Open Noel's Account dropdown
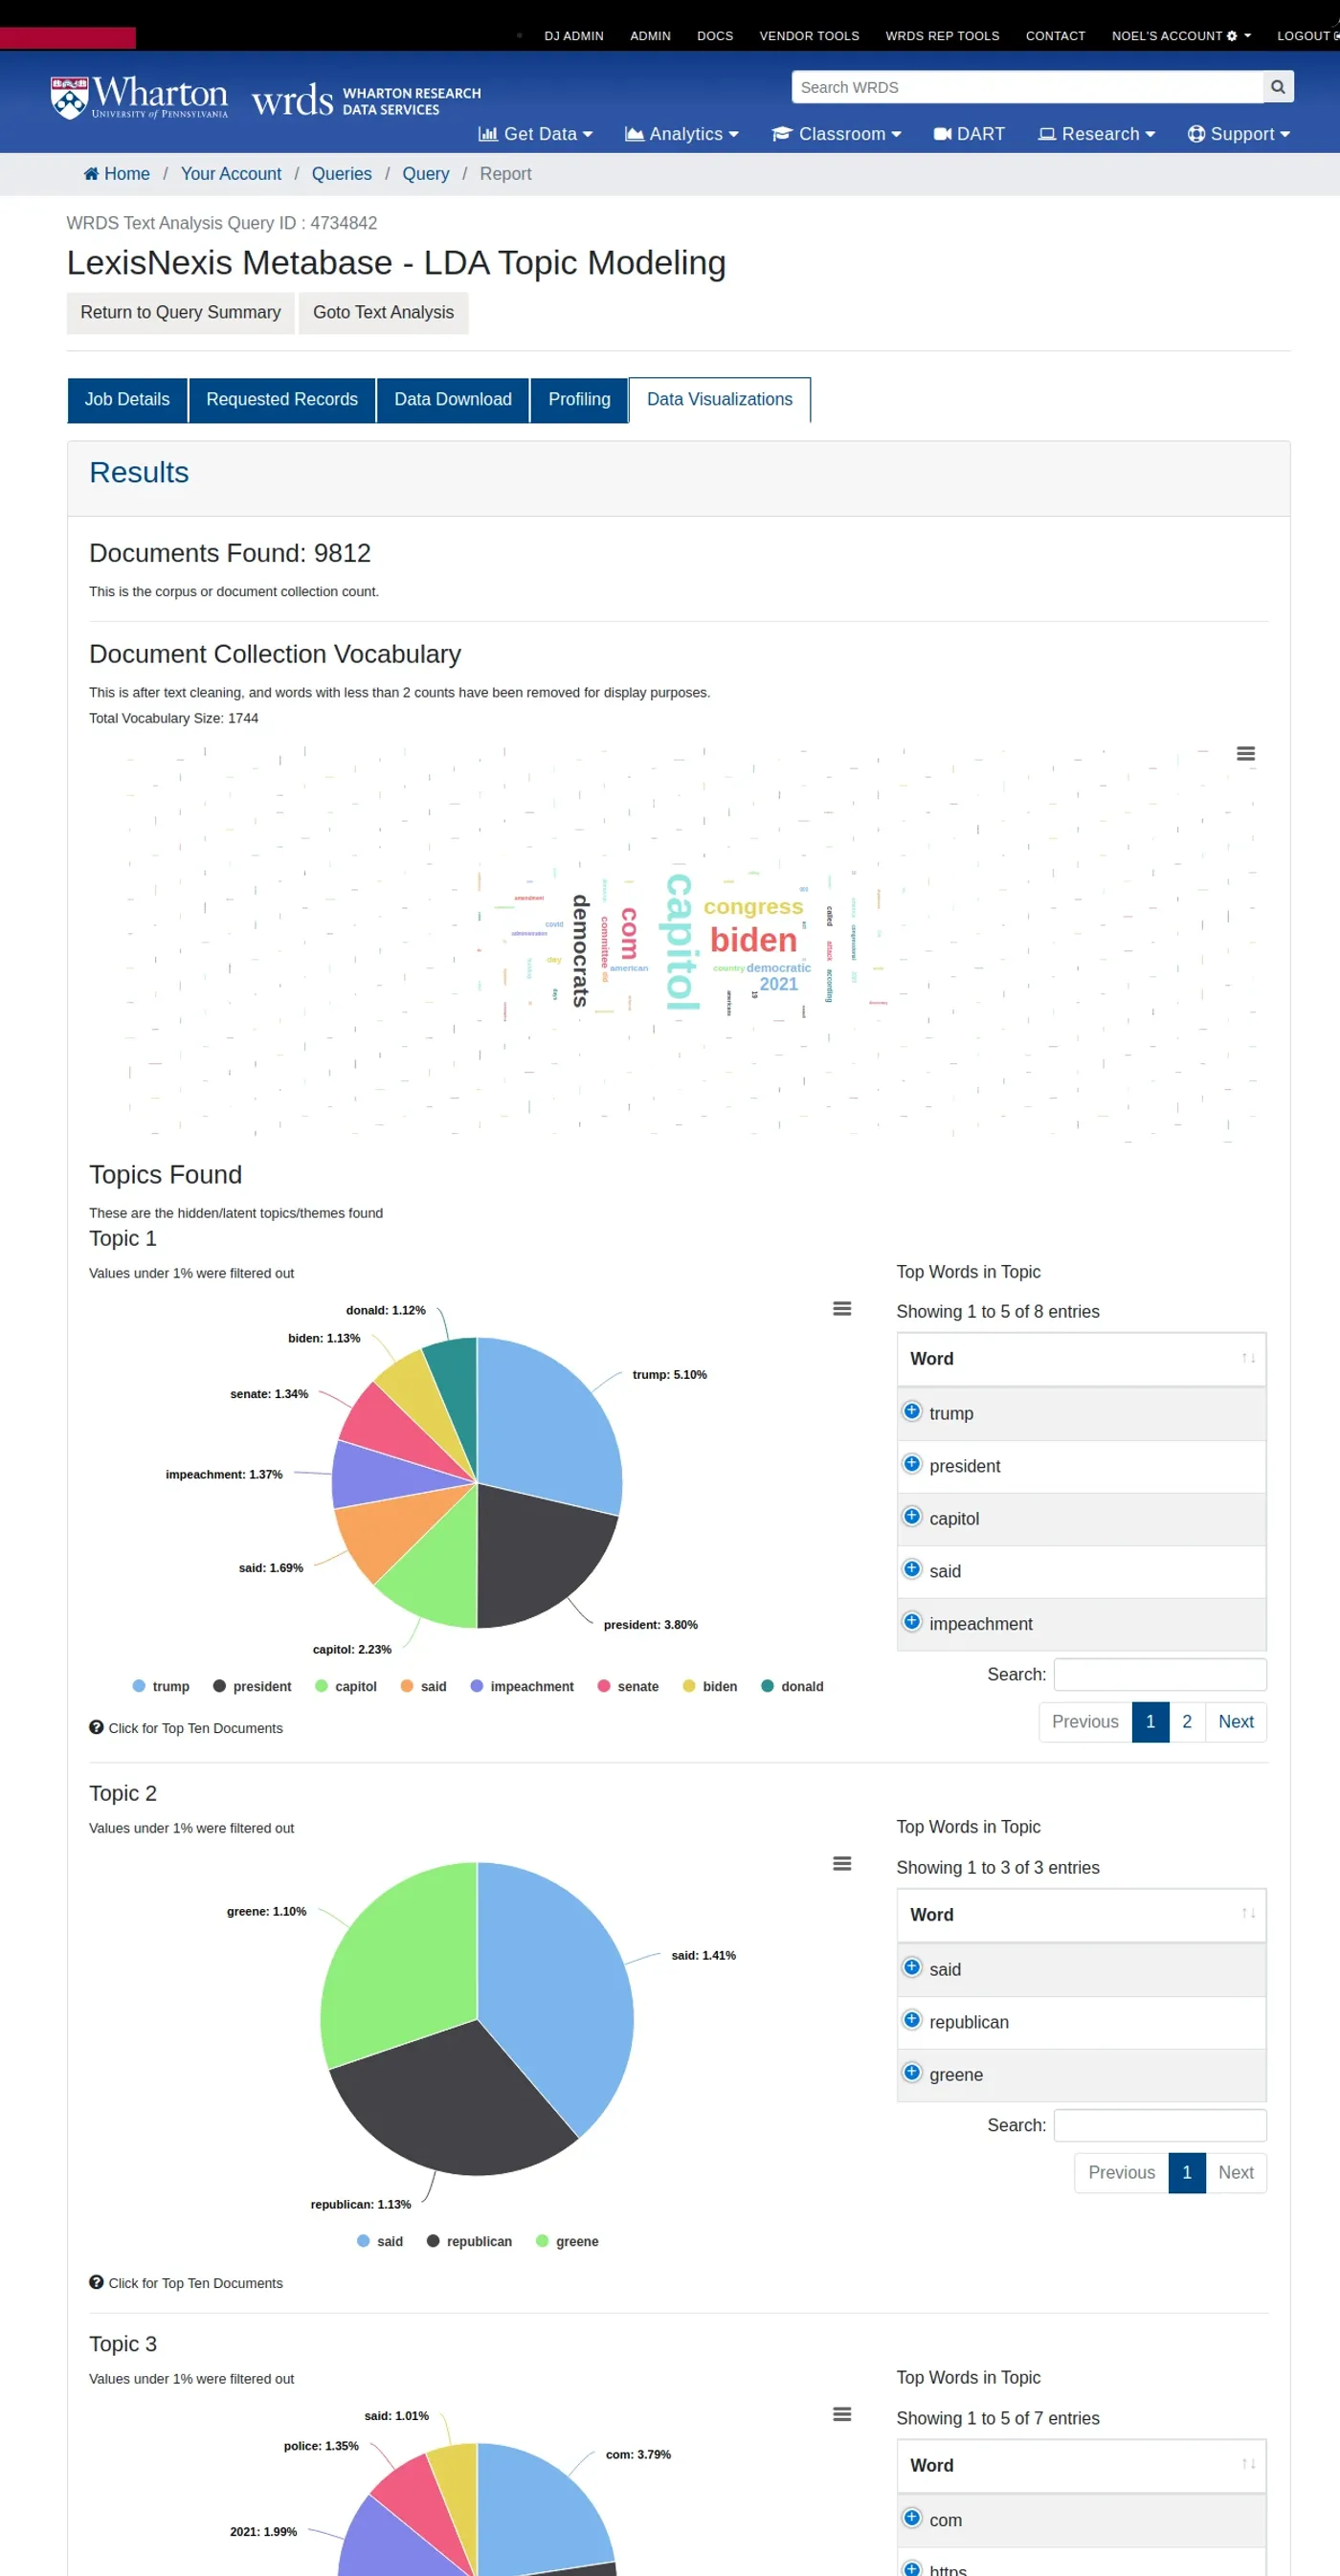The width and height of the screenshot is (1340, 2576). (1181, 36)
